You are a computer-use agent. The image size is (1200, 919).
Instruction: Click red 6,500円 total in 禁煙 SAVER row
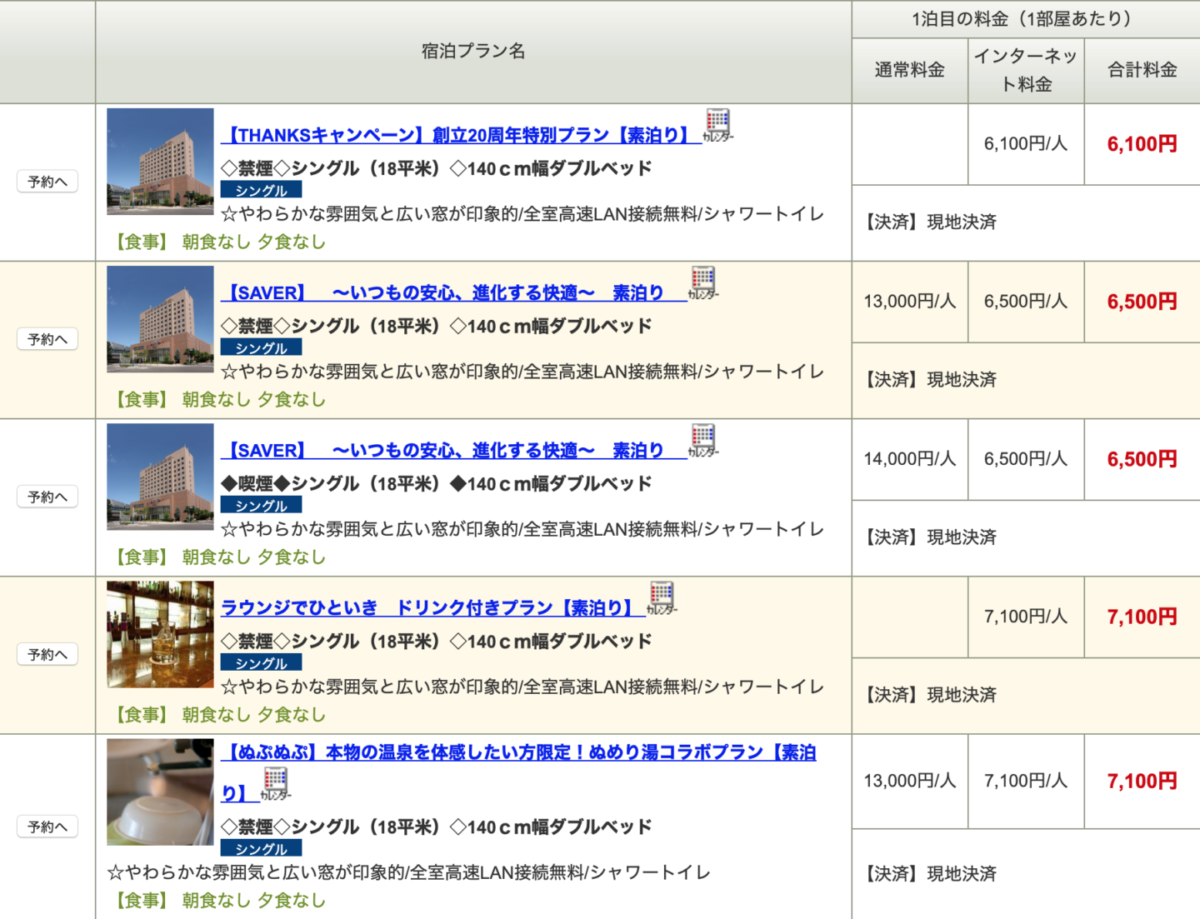pyautogui.click(x=1142, y=301)
